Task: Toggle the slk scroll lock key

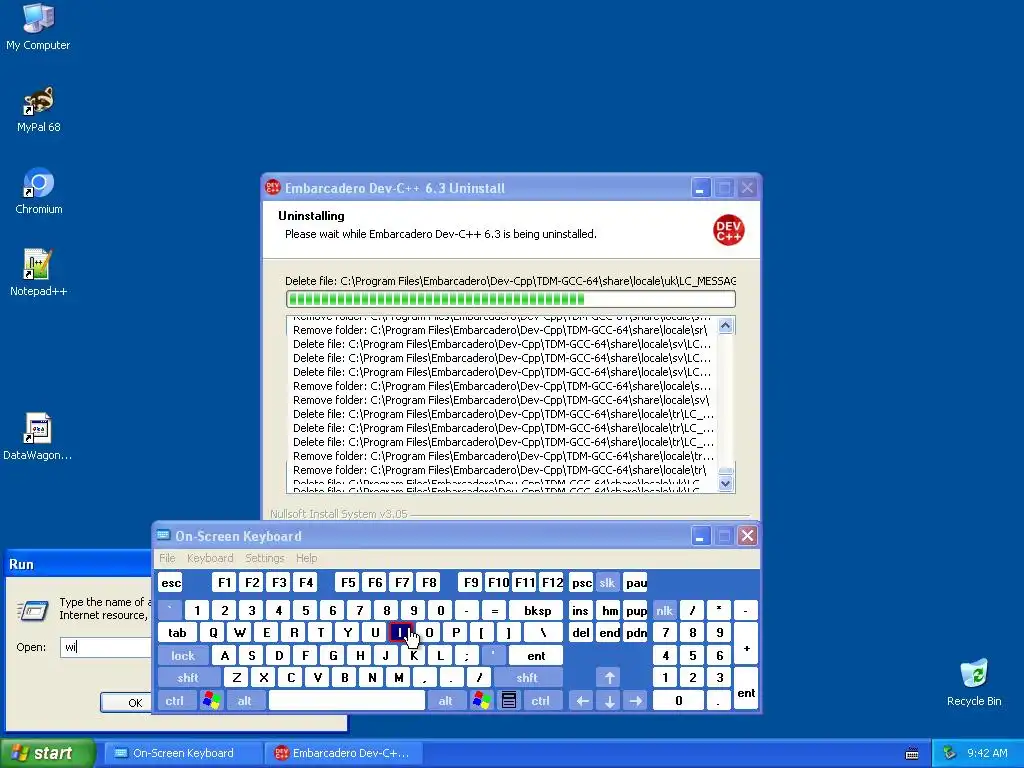Action: click(x=607, y=583)
